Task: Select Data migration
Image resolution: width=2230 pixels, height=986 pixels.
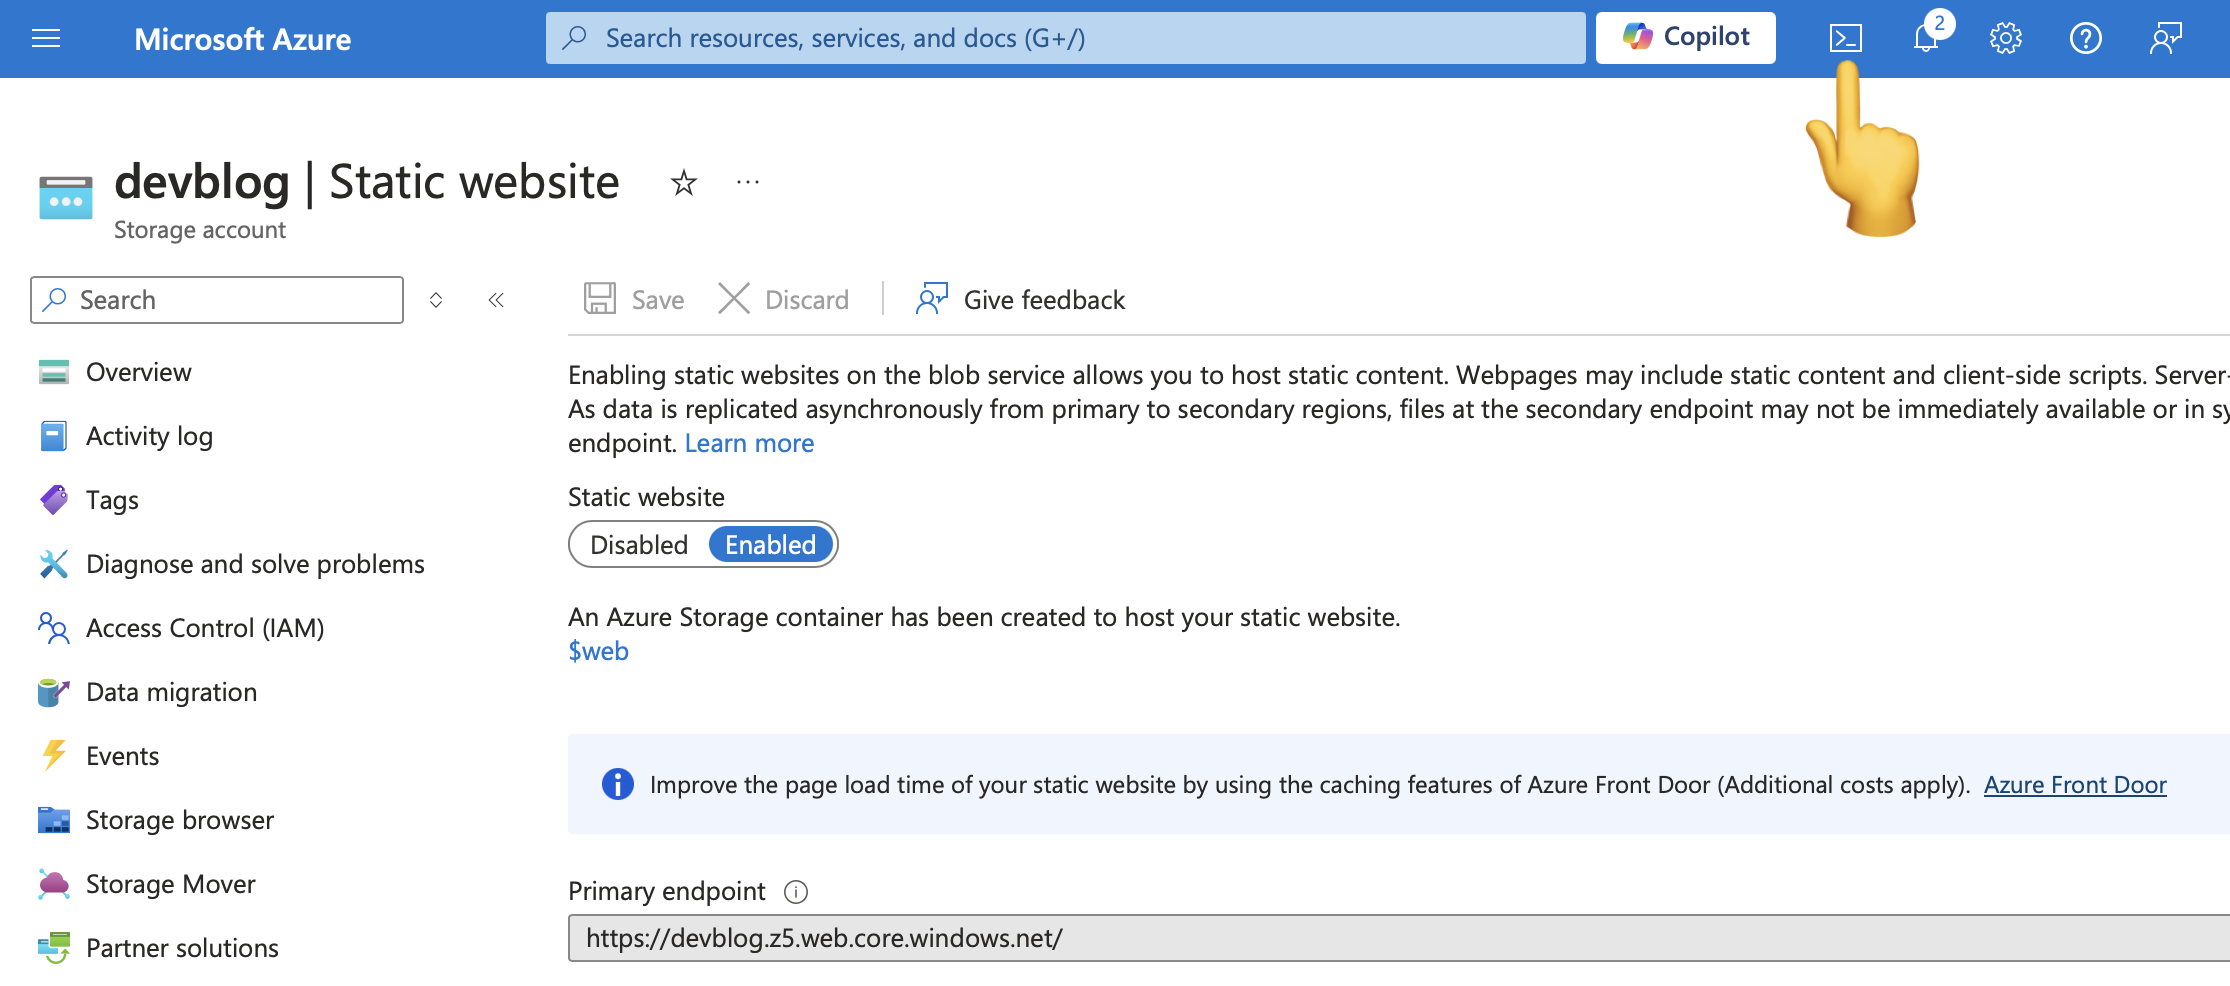Action: click(171, 691)
